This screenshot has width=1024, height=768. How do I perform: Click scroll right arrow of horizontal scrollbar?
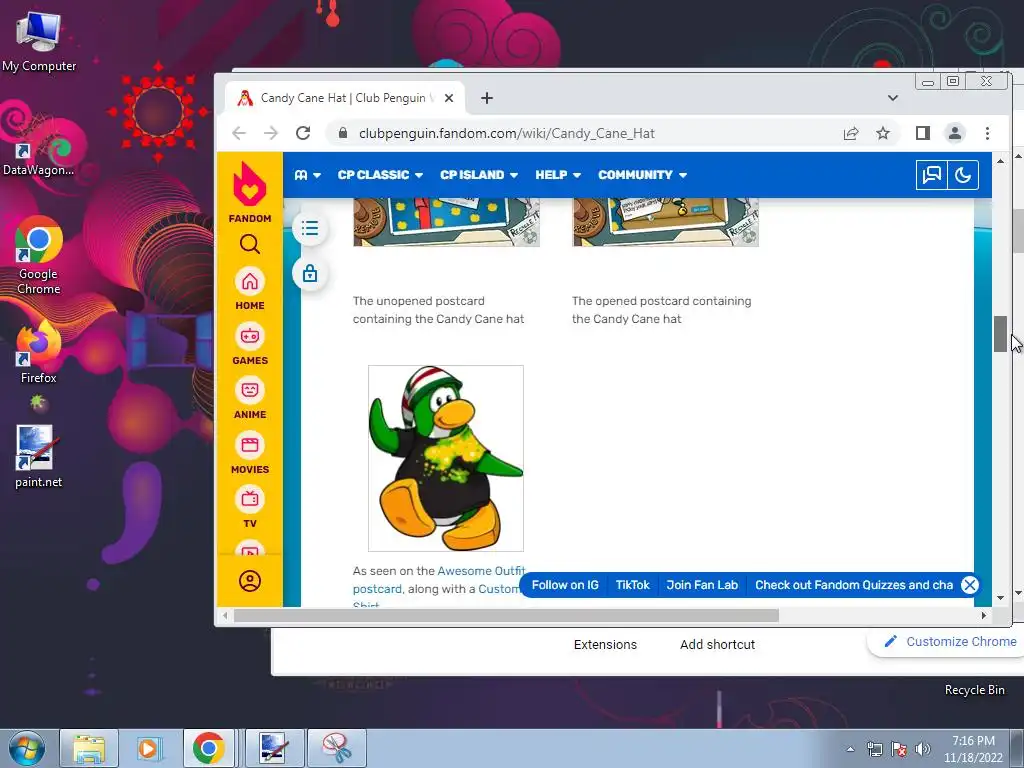click(984, 616)
